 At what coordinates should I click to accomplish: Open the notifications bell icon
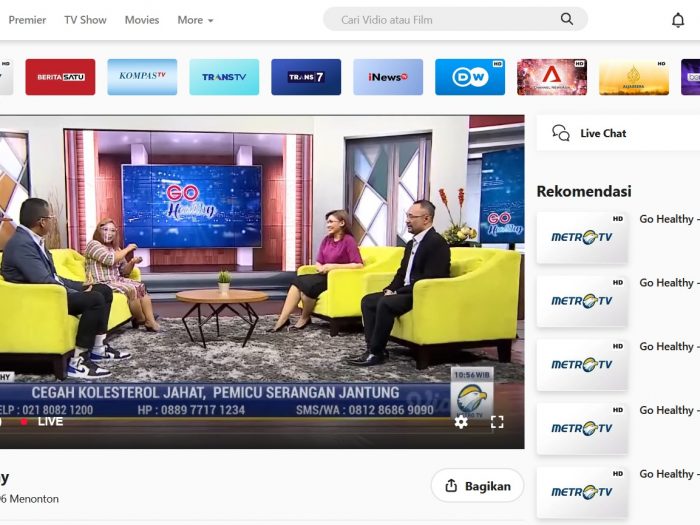pyautogui.click(x=678, y=20)
